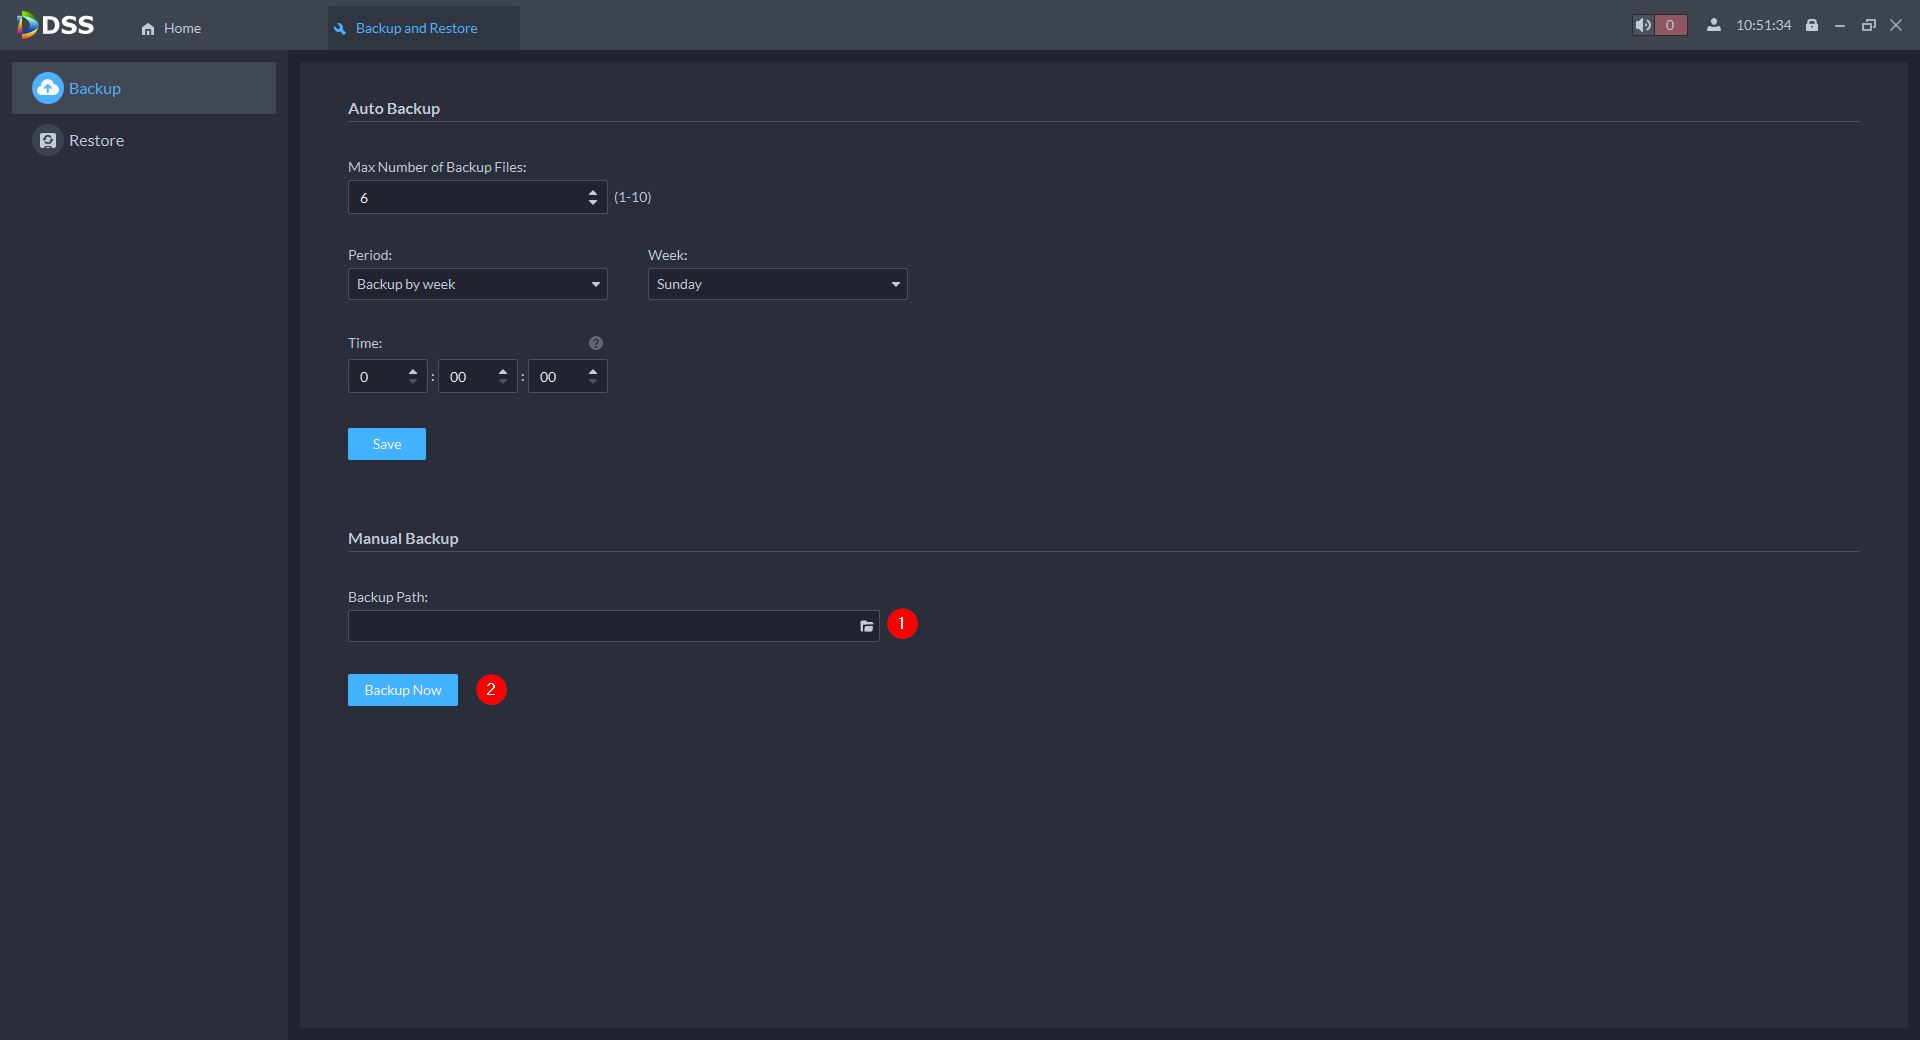Open the alarm count badge showing 0
1920x1040 pixels.
tap(1670, 25)
